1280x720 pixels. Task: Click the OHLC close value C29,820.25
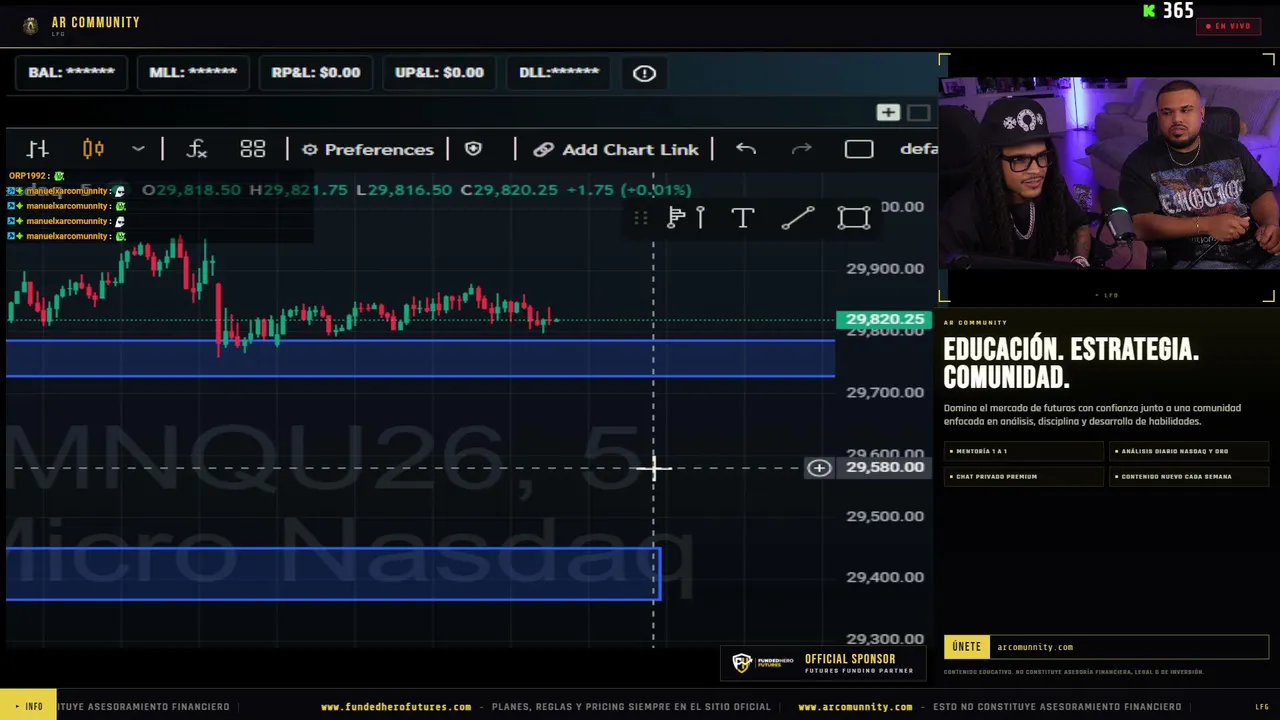[x=509, y=190]
